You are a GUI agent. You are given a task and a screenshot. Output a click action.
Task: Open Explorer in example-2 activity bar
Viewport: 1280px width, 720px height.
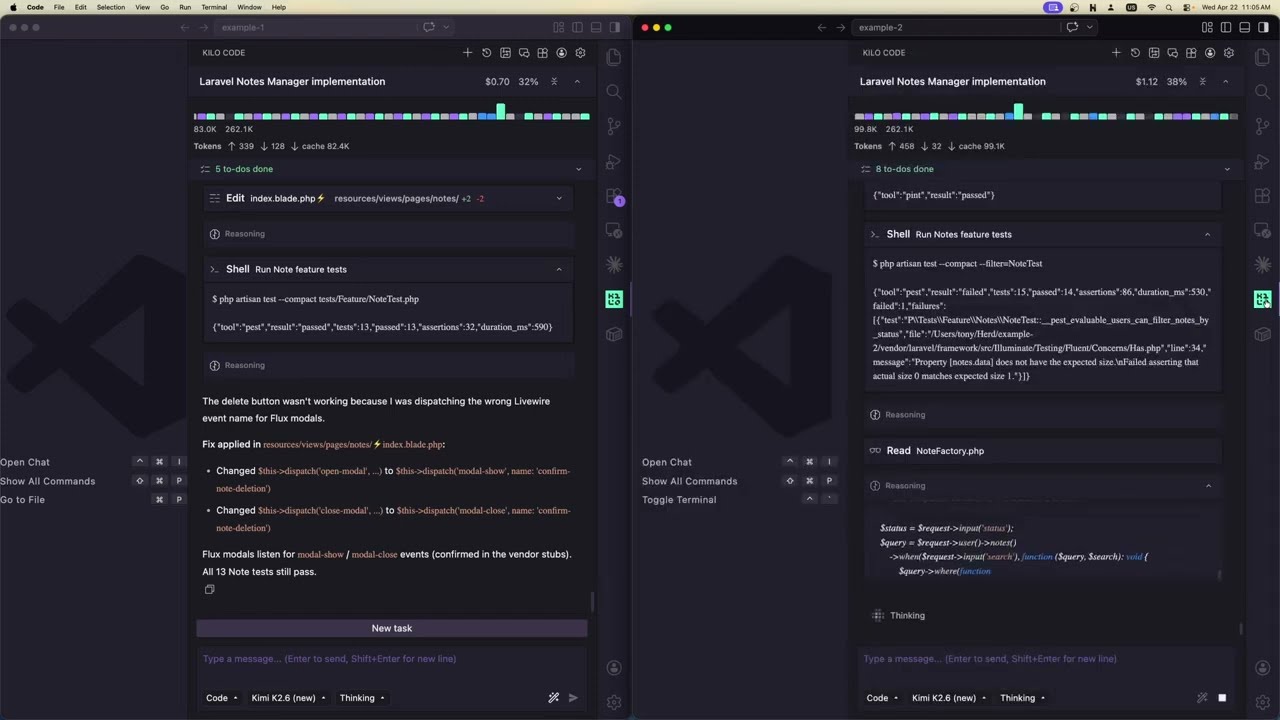pos(1263,58)
